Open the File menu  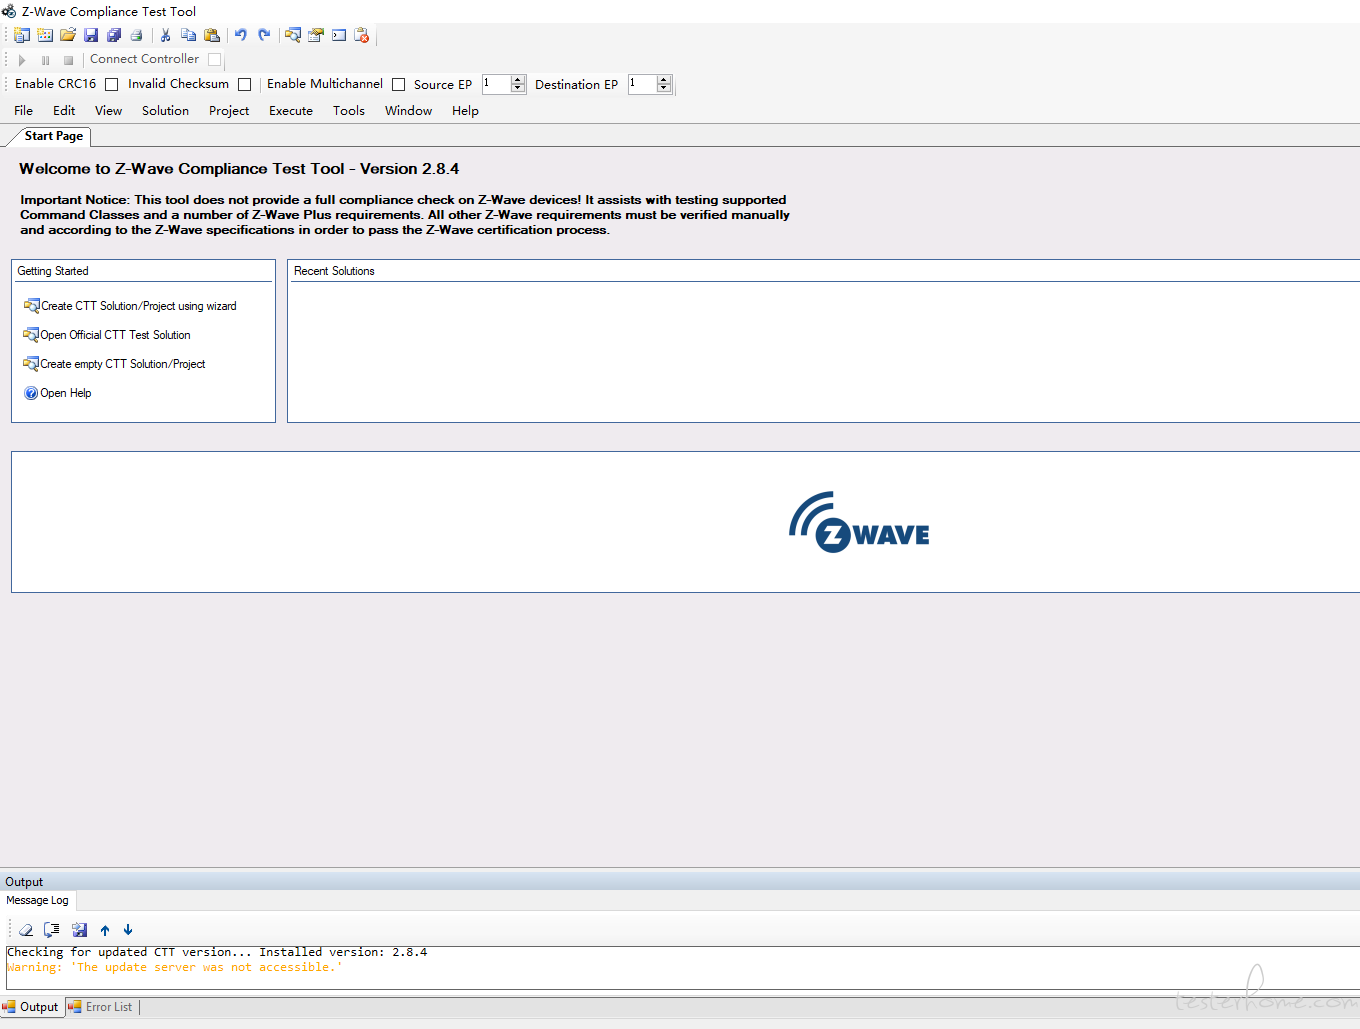(x=24, y=111)
